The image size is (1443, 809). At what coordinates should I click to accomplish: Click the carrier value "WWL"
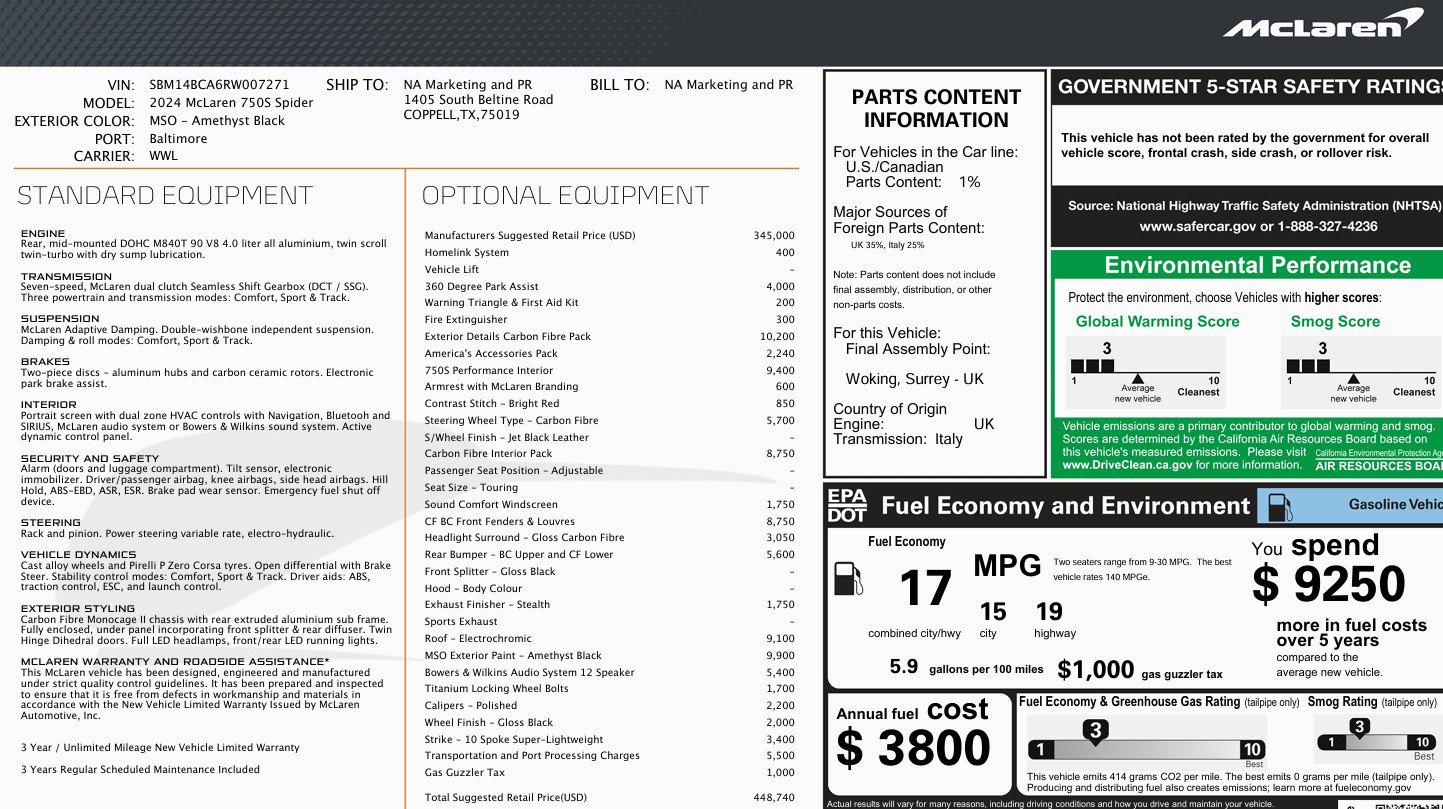pyautogui.click(x=163, y=157)
